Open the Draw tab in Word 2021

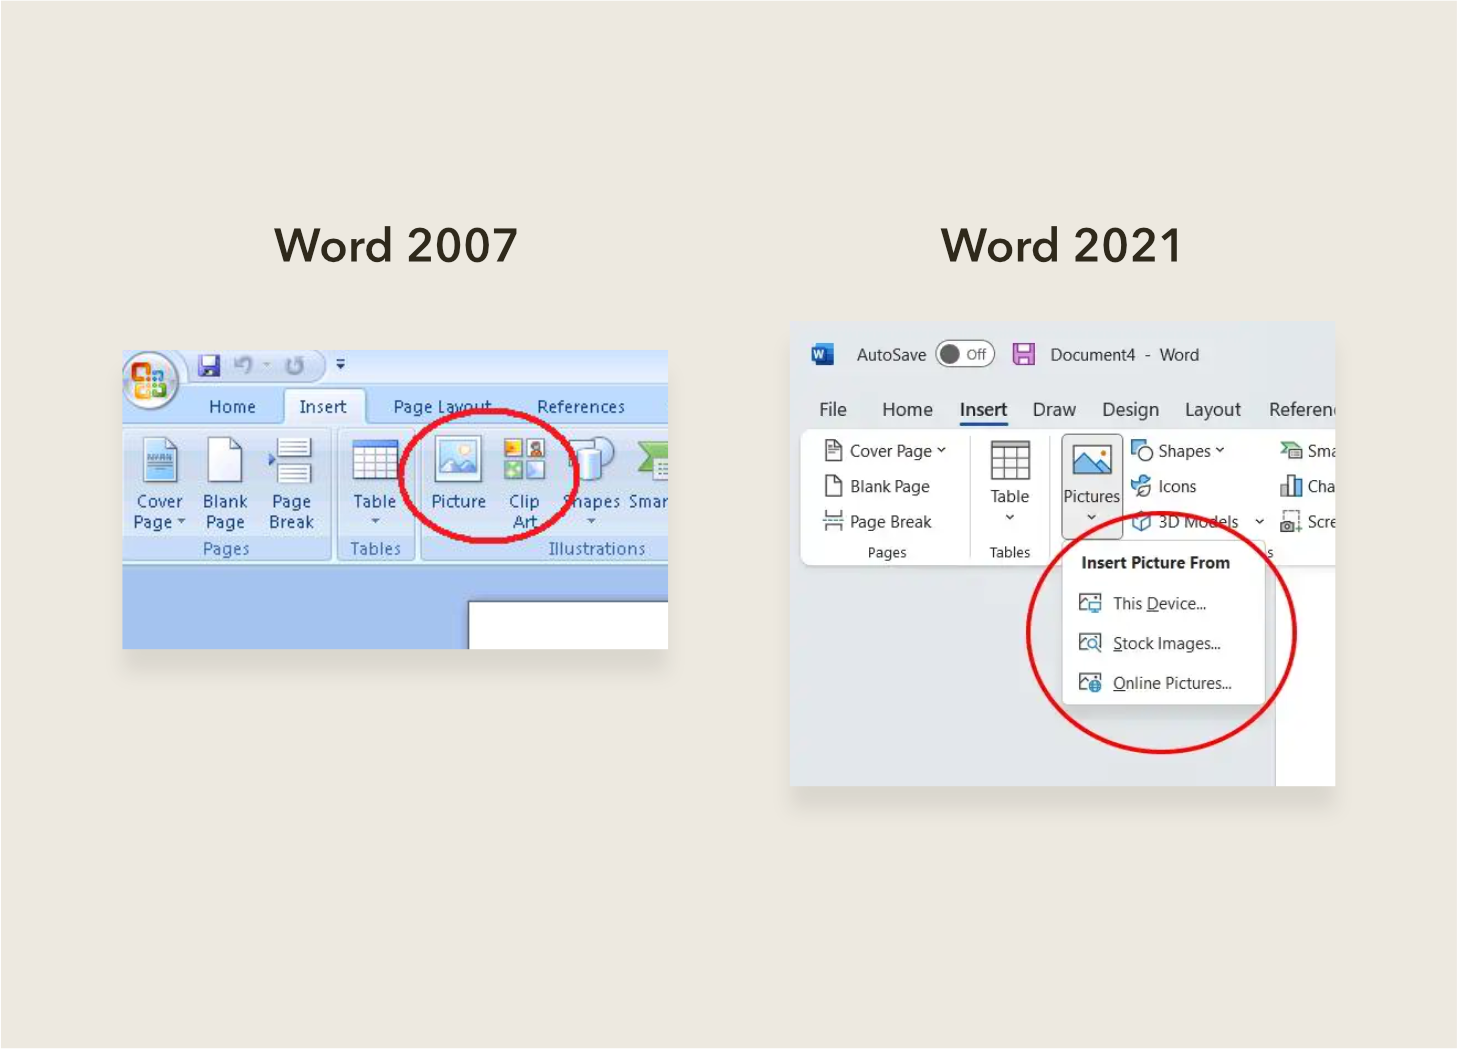(x=1054, y=409)
